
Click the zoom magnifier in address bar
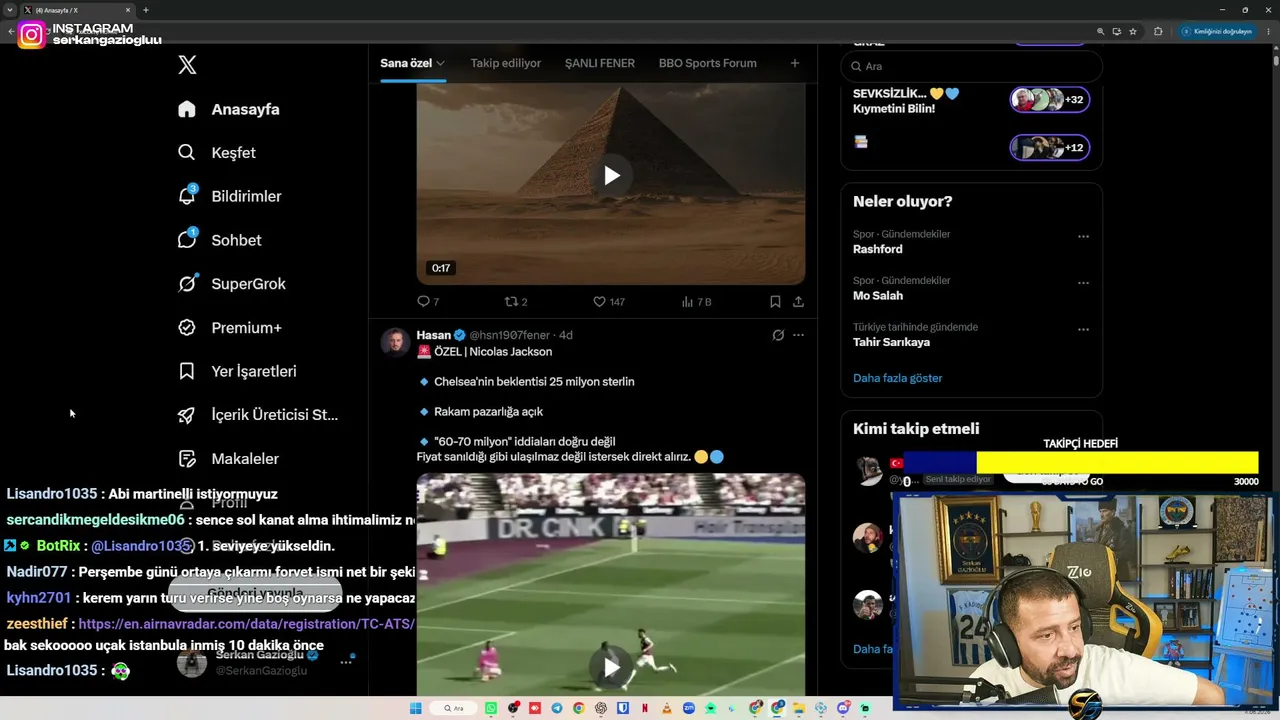pyautogui.click(x=1100, y=31)
